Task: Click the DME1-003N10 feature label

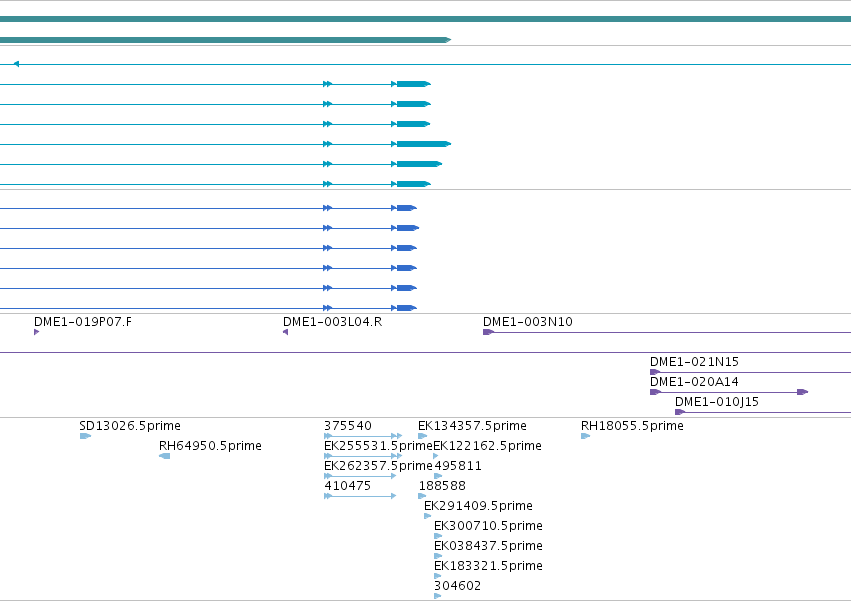Action: coord(528,321)
